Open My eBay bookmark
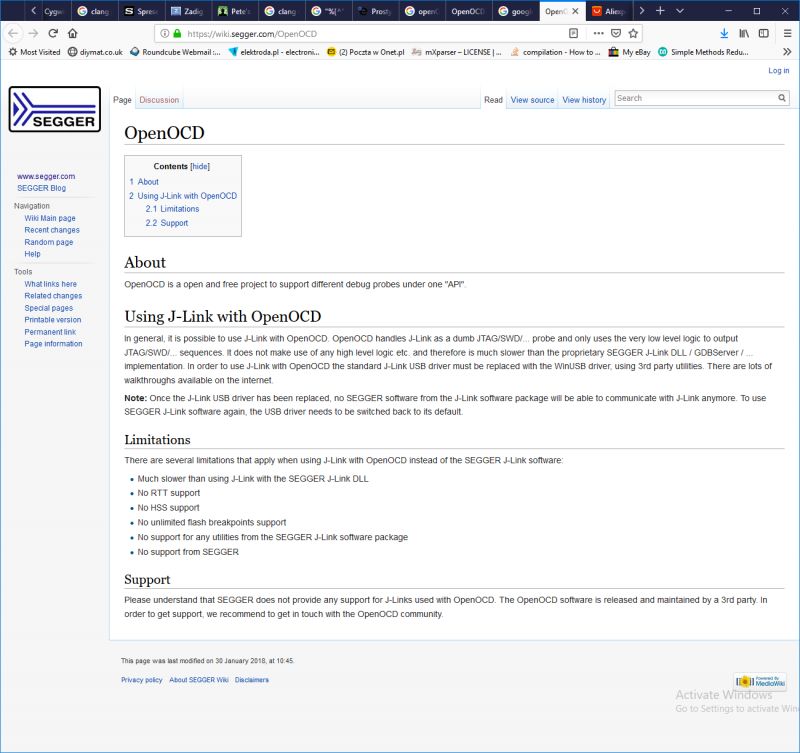The image size is (800, 753). [x=630, y=52]
